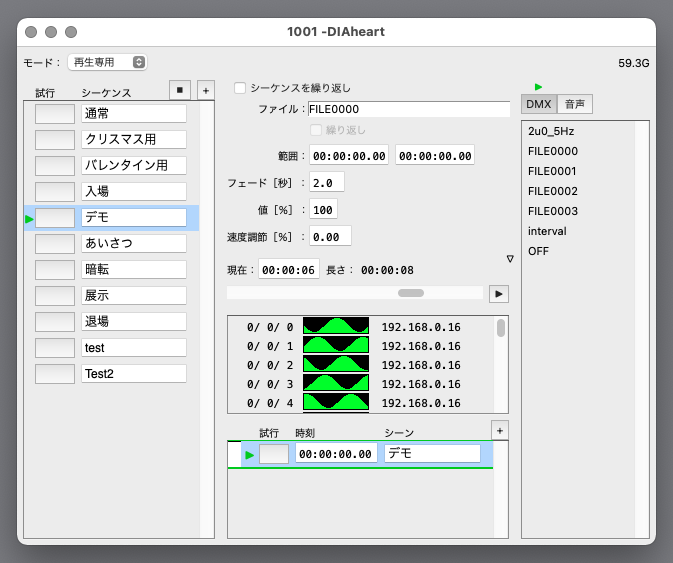This screenshot has height=563, width=673.
Task: Click the ファイル field containing FILE0000
Action: 409,109
